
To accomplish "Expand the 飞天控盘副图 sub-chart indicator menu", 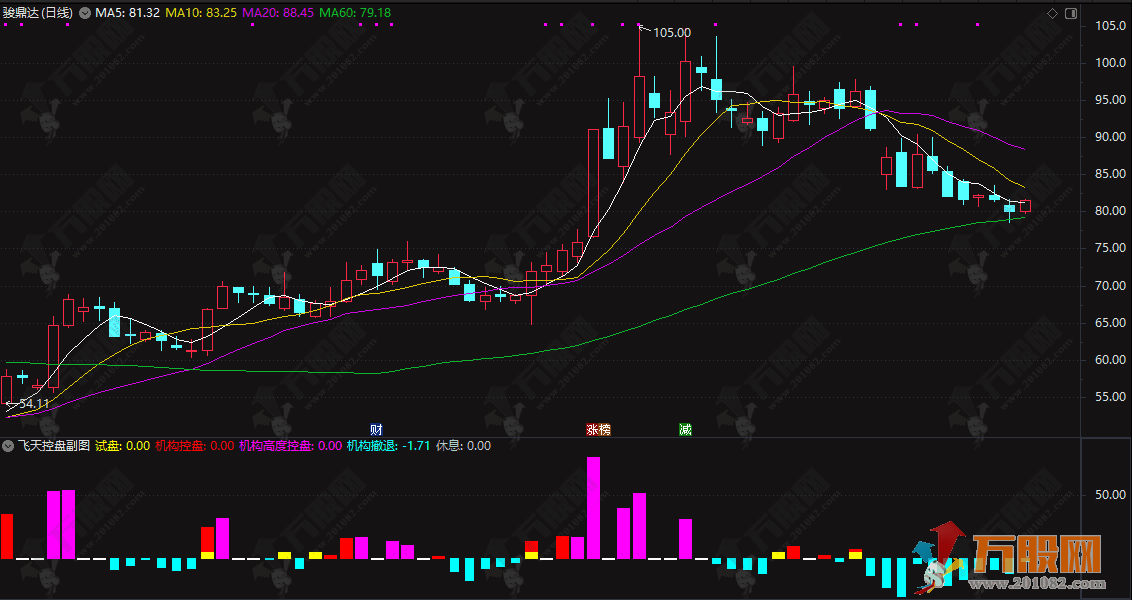I will click(10, 446).
